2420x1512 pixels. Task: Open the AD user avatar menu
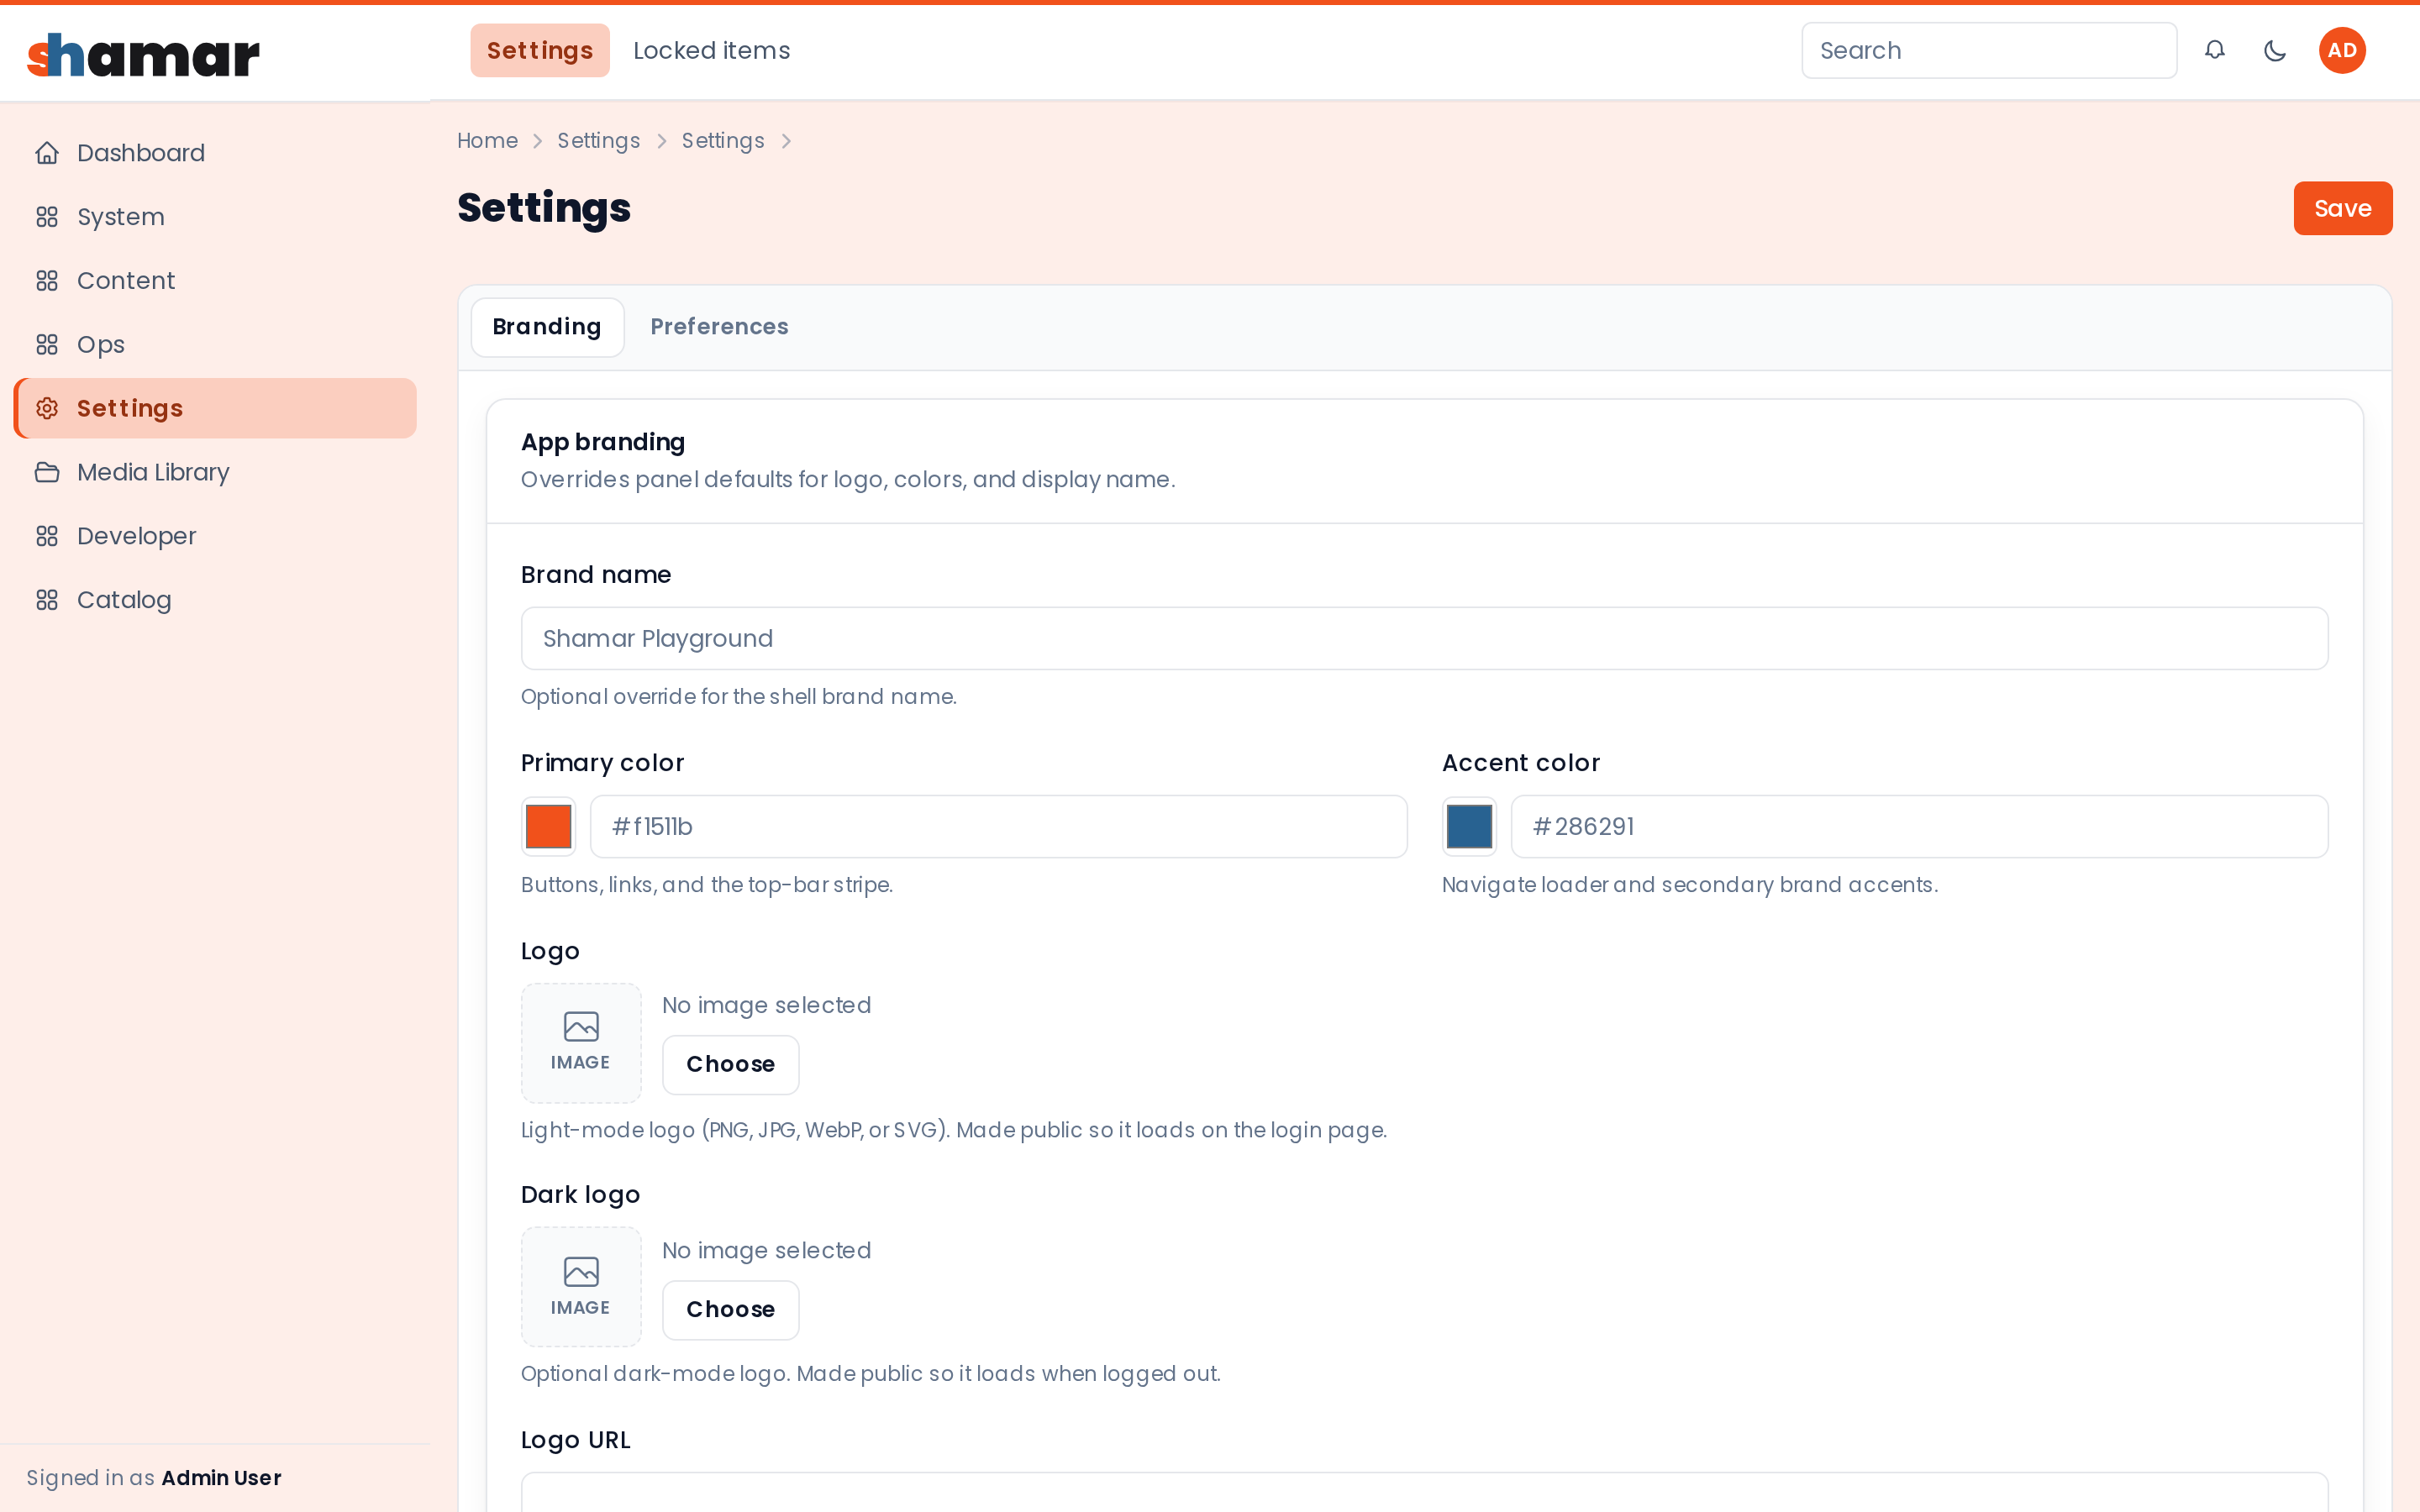[2342, 50]
